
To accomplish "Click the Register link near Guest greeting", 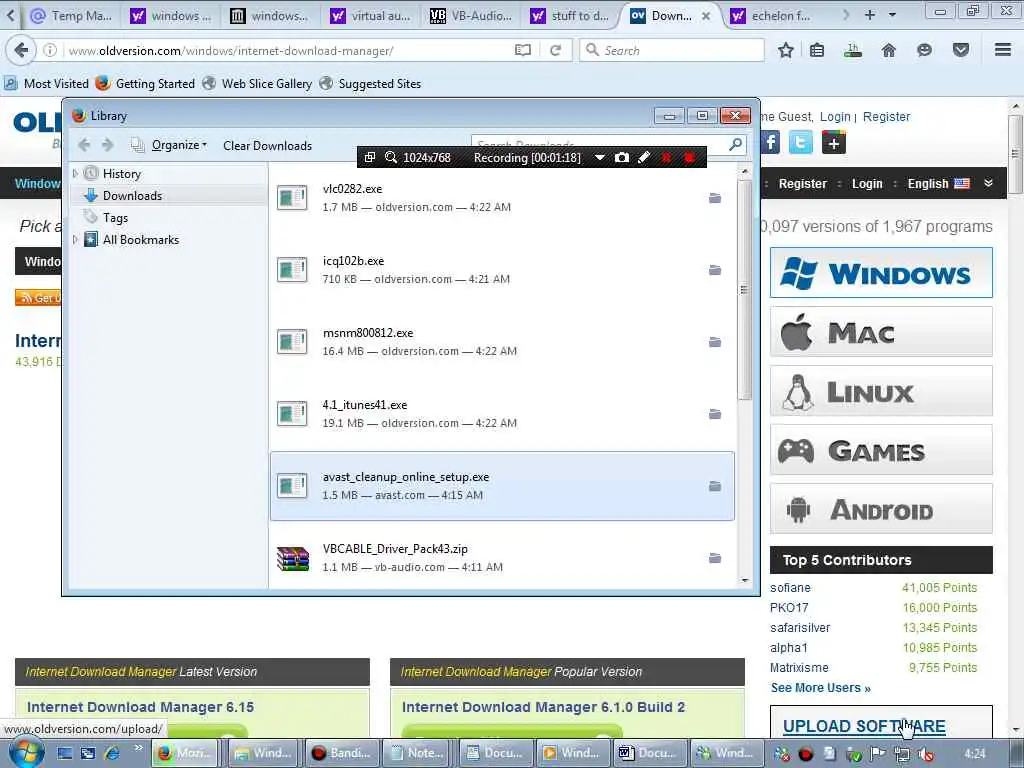I will click(x=886, y=116).
